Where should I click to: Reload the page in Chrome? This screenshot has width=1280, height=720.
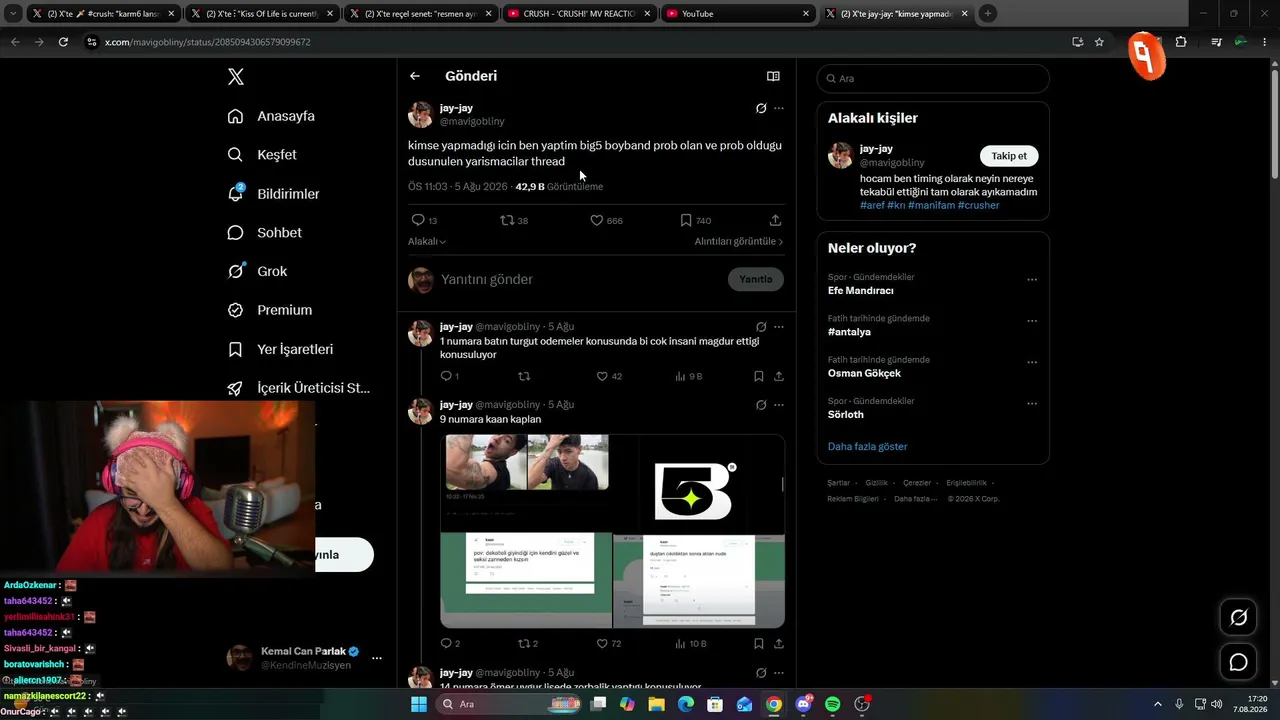[63, 42]
